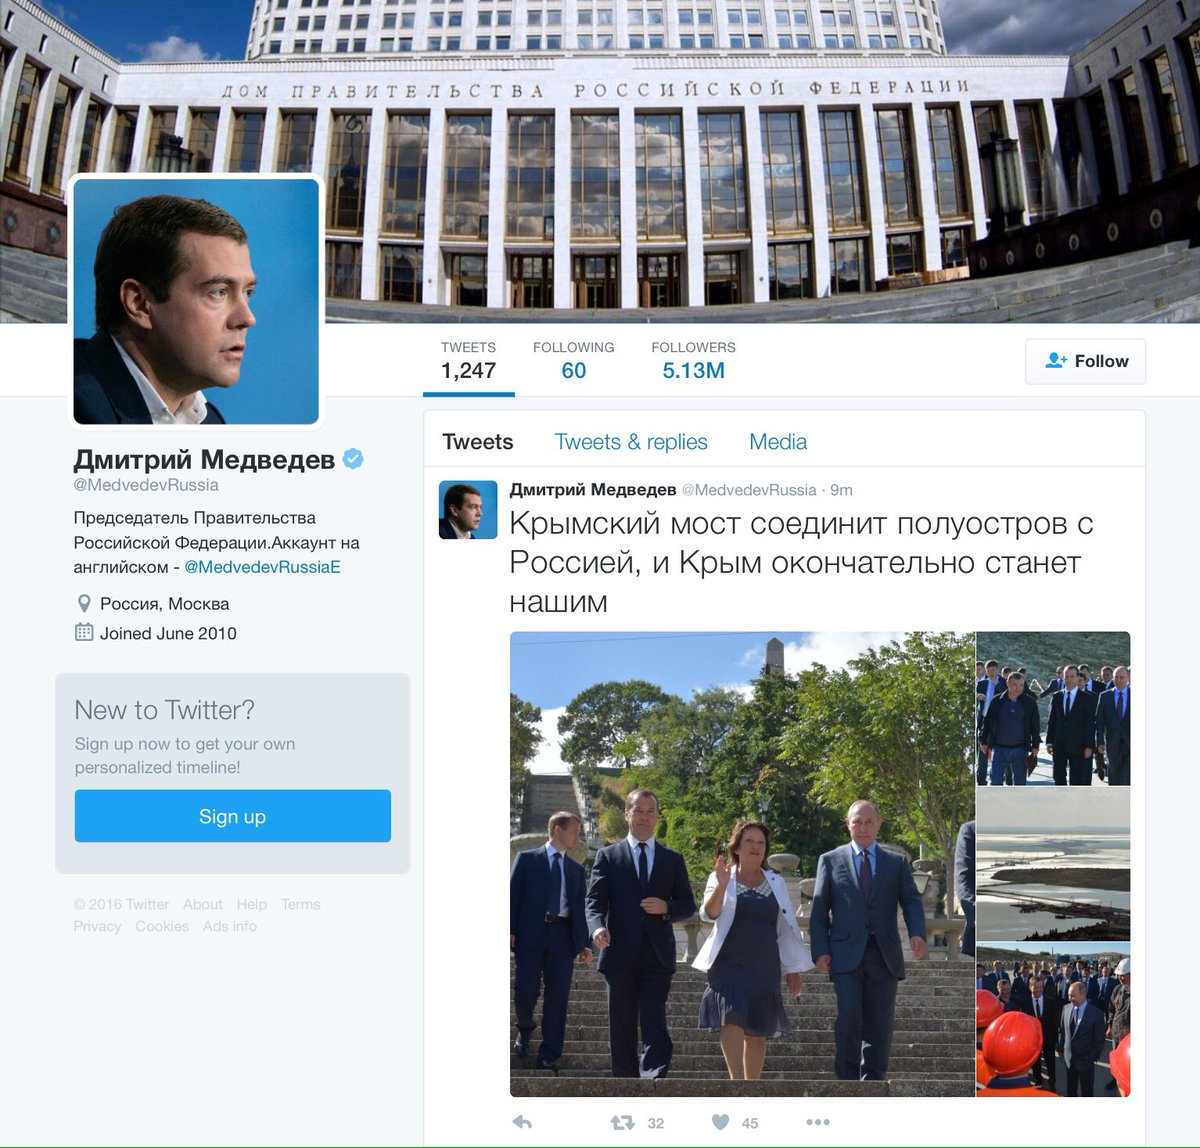The width and height of the screenshot is (1200, 1148).
Task: Open the Following 60 list
Action: tap(574, 361)
